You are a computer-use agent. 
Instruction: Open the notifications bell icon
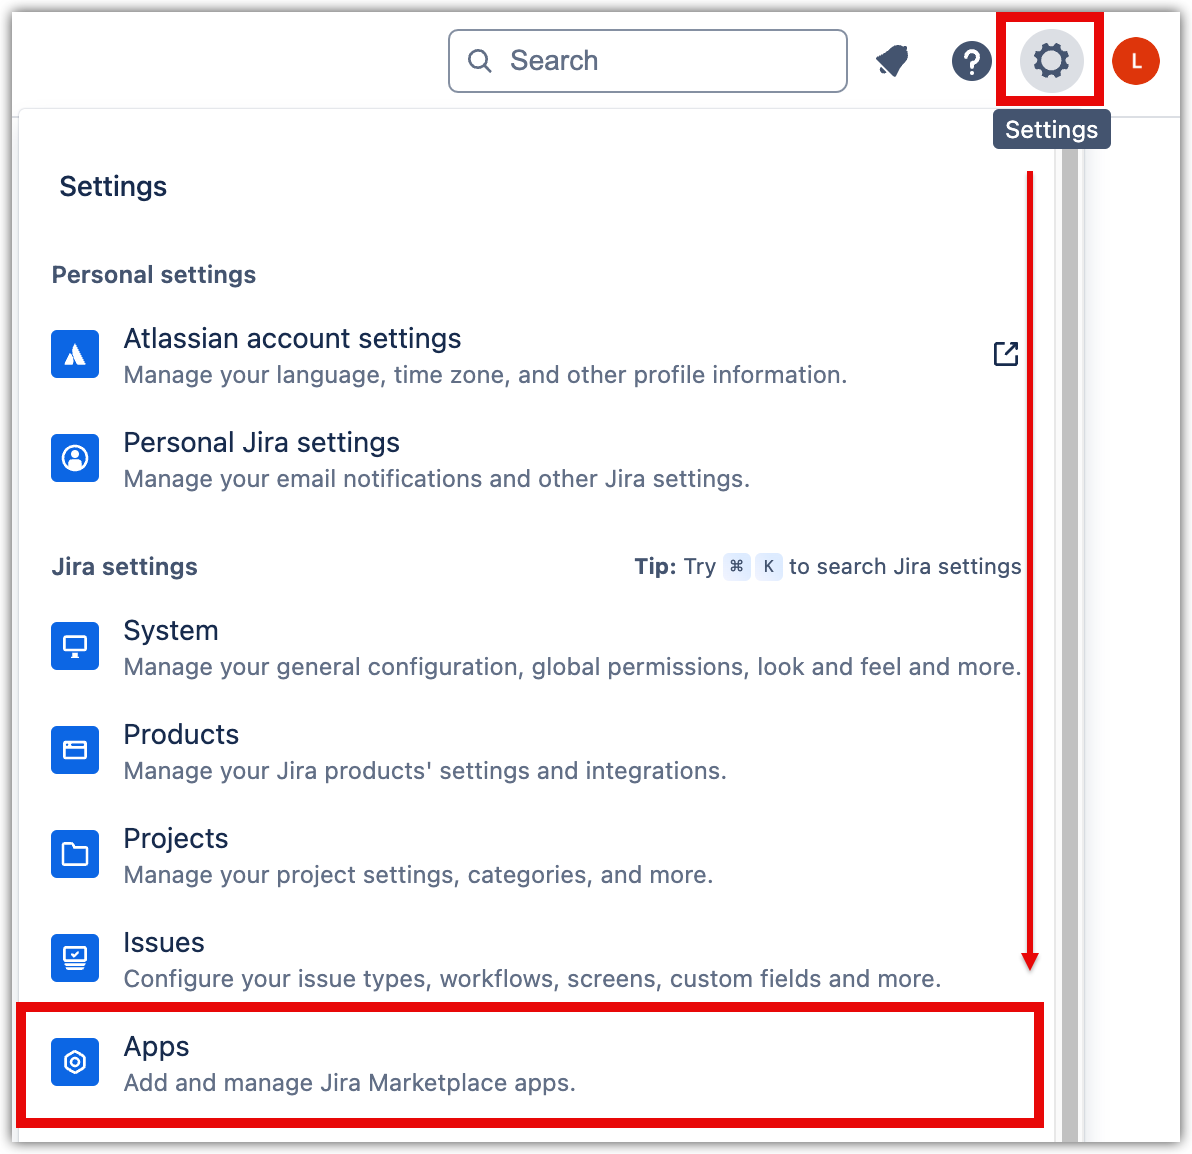tap(892, 62)
